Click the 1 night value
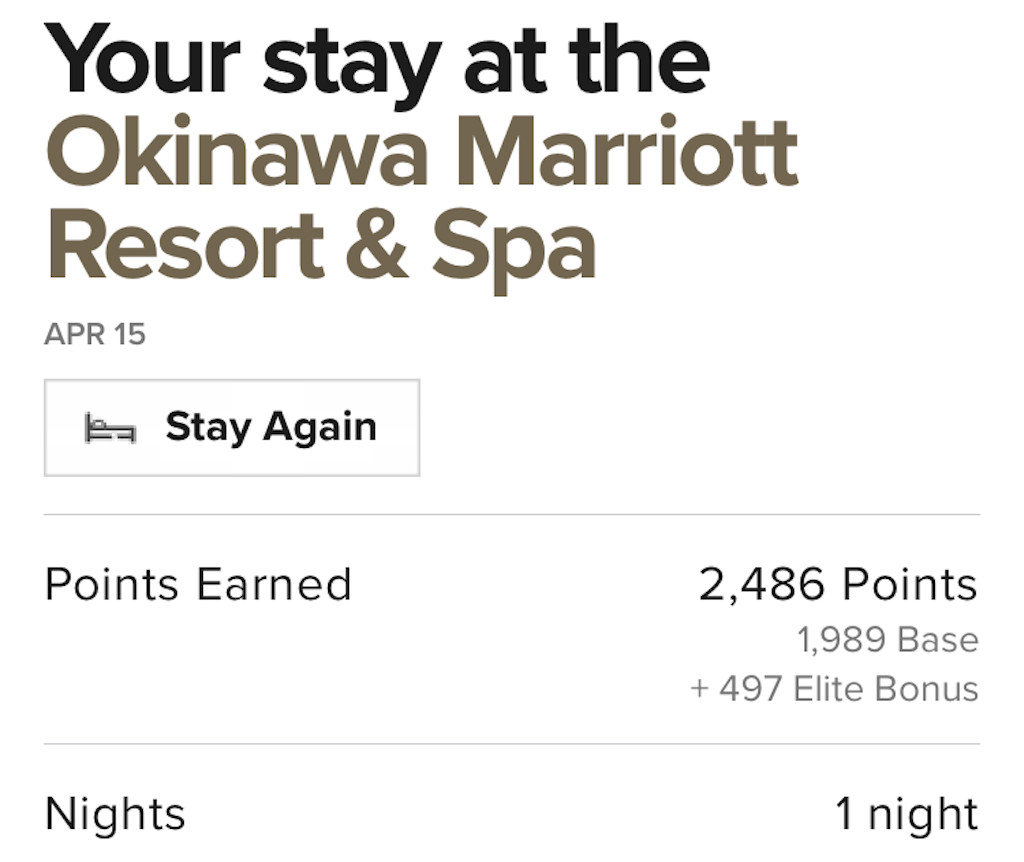This screenshot has width=1024, height=862. coord(906,814)
